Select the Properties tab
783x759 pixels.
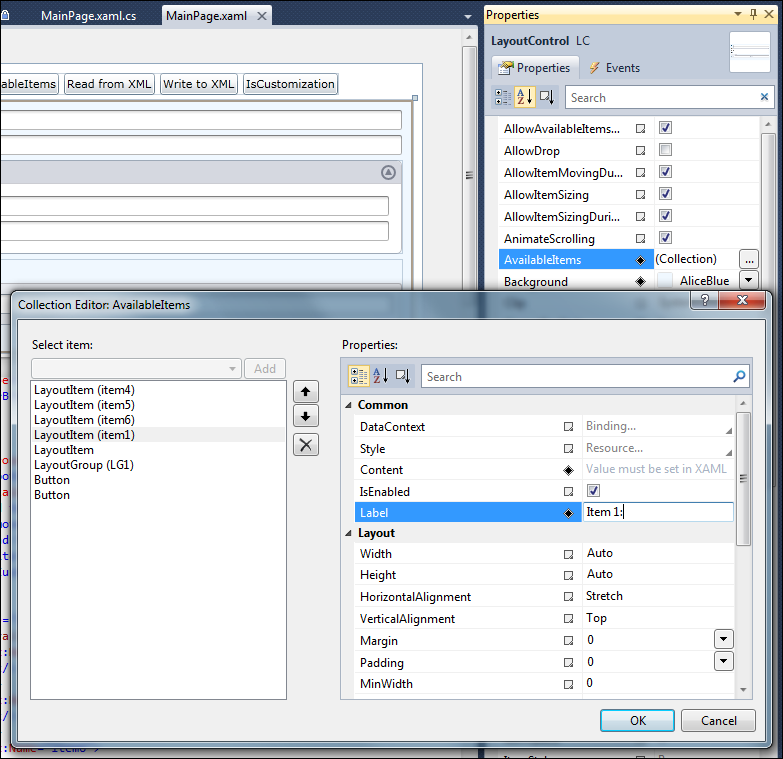535,68
